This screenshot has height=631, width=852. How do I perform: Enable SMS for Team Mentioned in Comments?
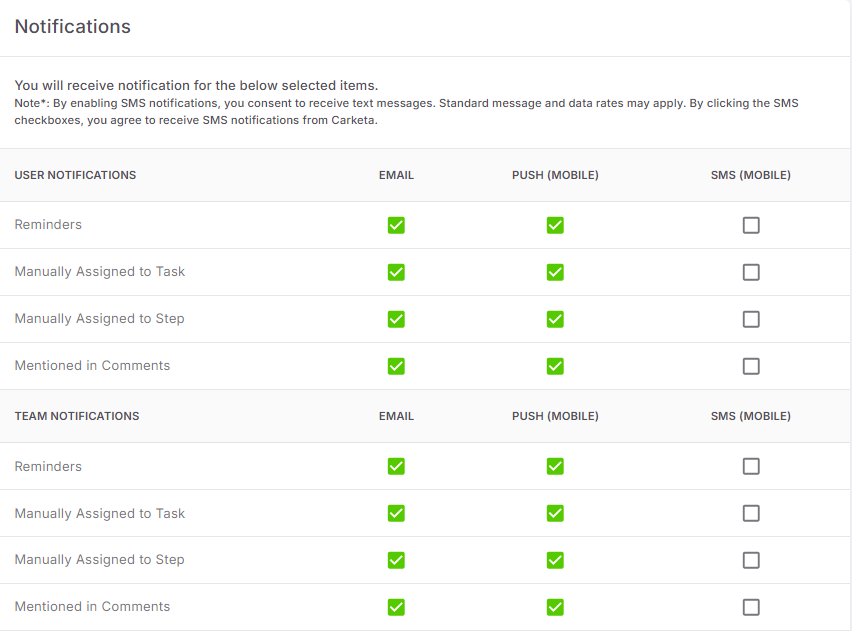coord(751,607)
